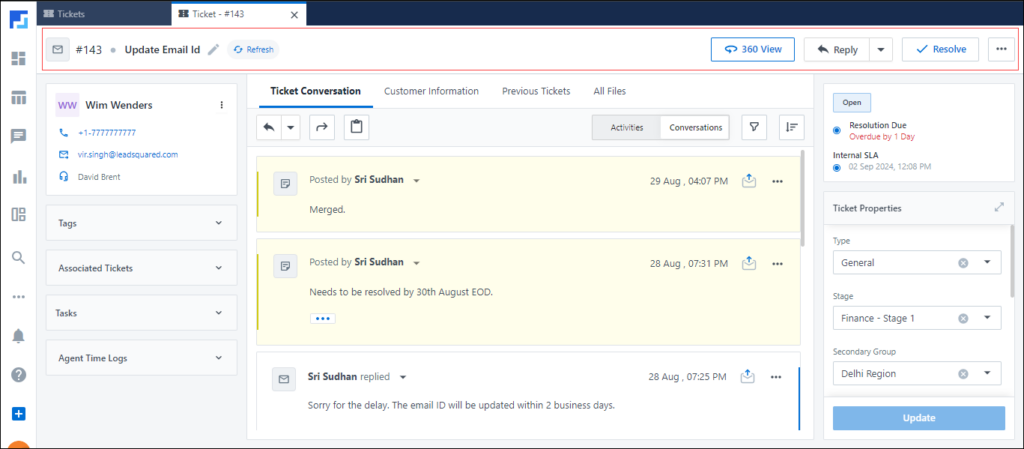Open the help question mark icon
1024x449 pixels.
[x=18, y=375]
